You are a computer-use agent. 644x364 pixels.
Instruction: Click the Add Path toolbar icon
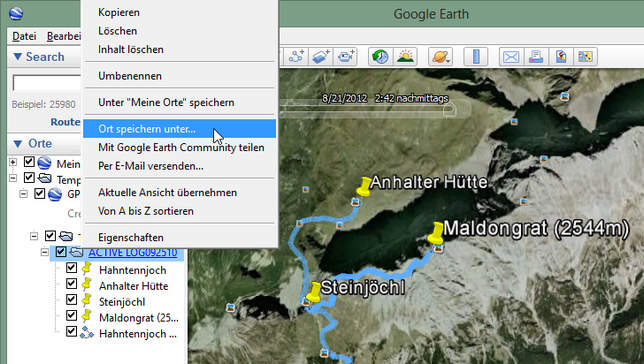pos(296,56)
